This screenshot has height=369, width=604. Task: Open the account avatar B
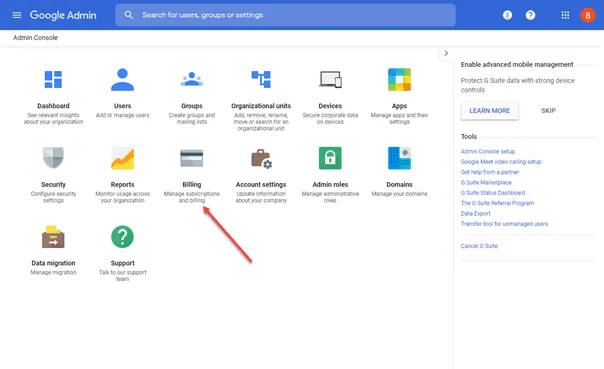[588, 15]
